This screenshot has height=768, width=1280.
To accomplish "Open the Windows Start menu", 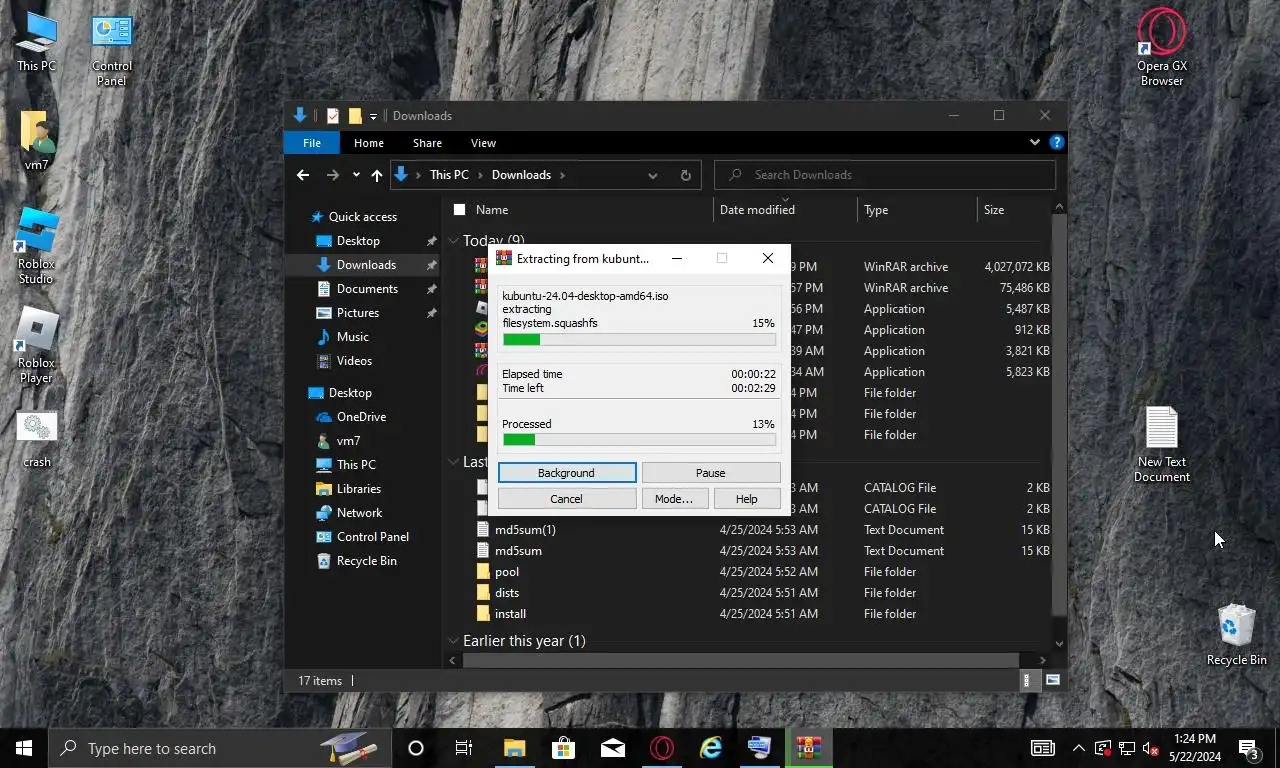I will click(x=24, y=748).
